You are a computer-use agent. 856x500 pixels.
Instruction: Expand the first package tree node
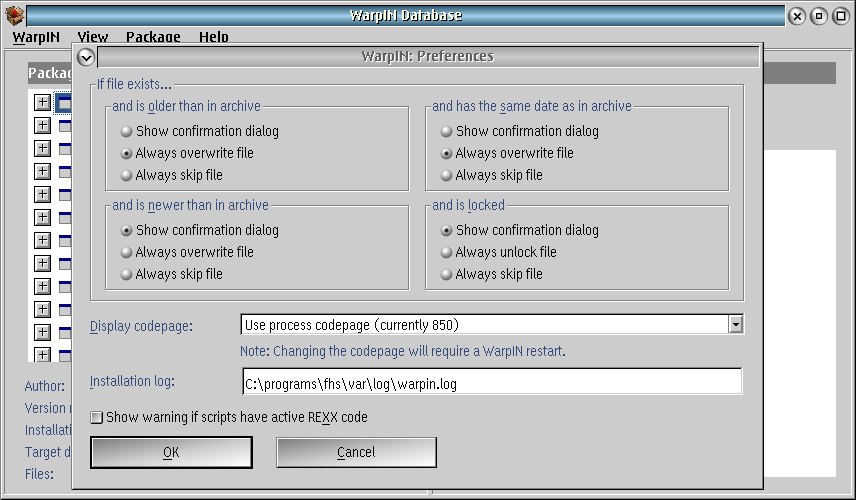tap(42, 102)
